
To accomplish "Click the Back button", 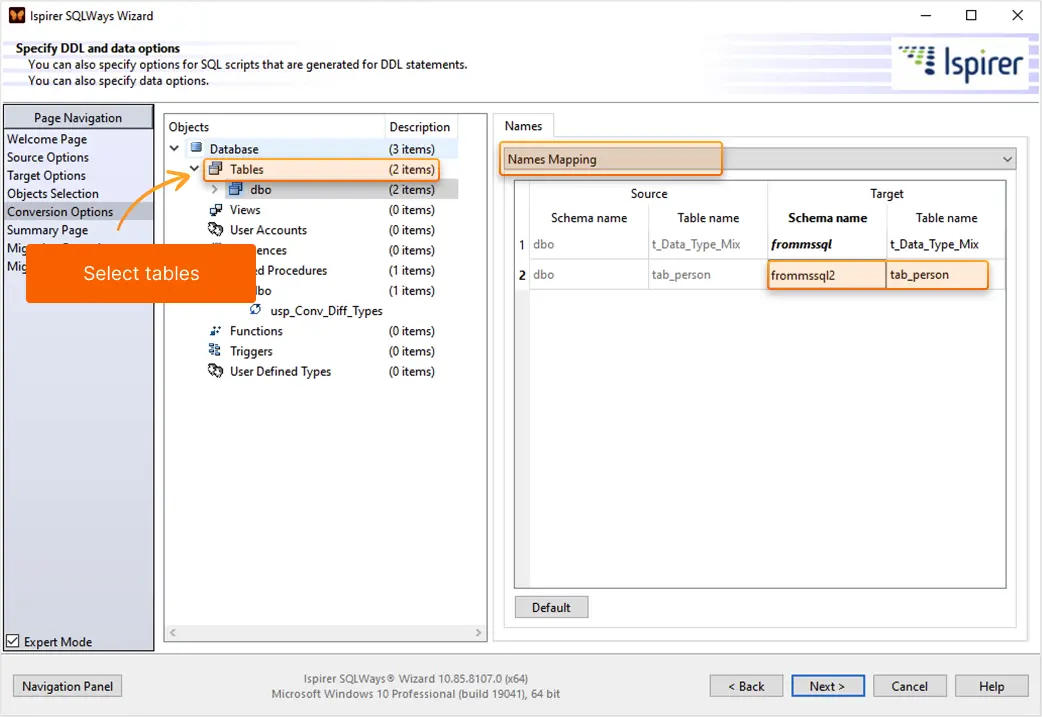I will (x=746, y=686).
